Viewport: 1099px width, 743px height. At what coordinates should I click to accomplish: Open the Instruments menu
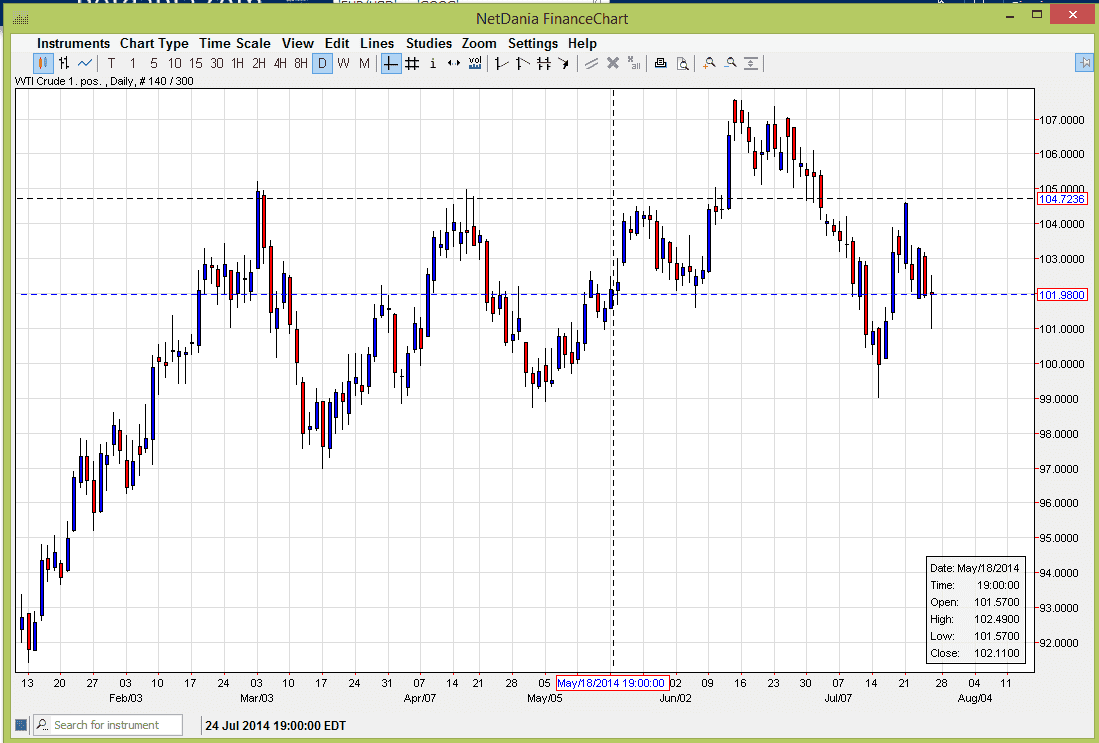[x=74, y=43]
